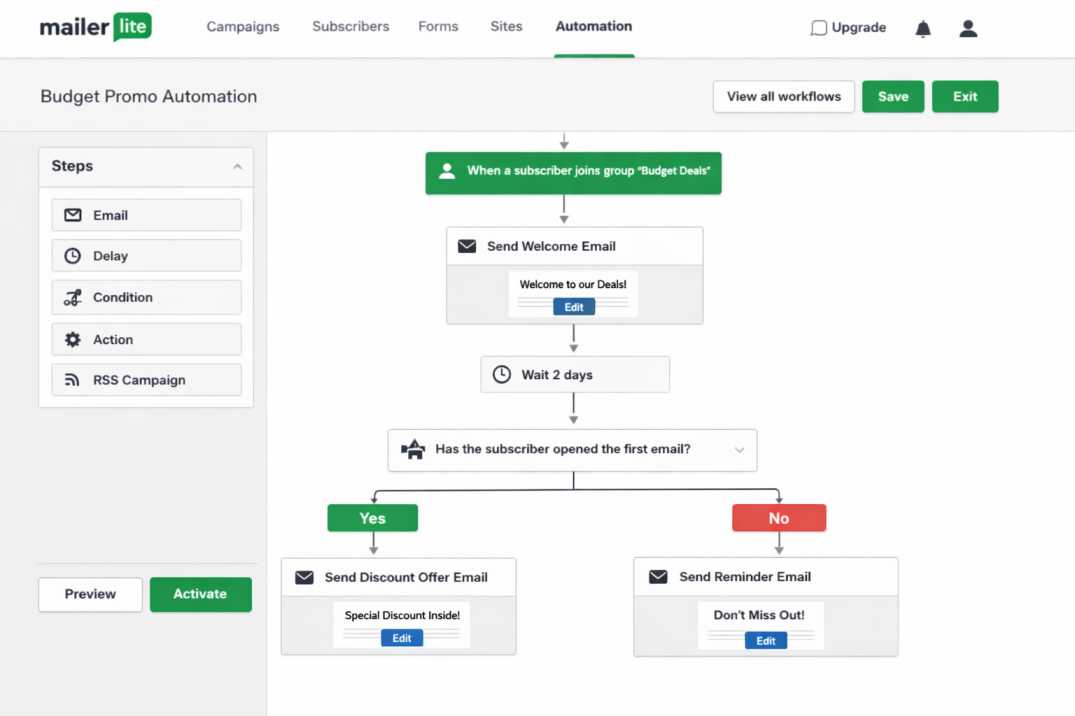
Task: Switch to the Forms tab
Action: pos(438,27)
